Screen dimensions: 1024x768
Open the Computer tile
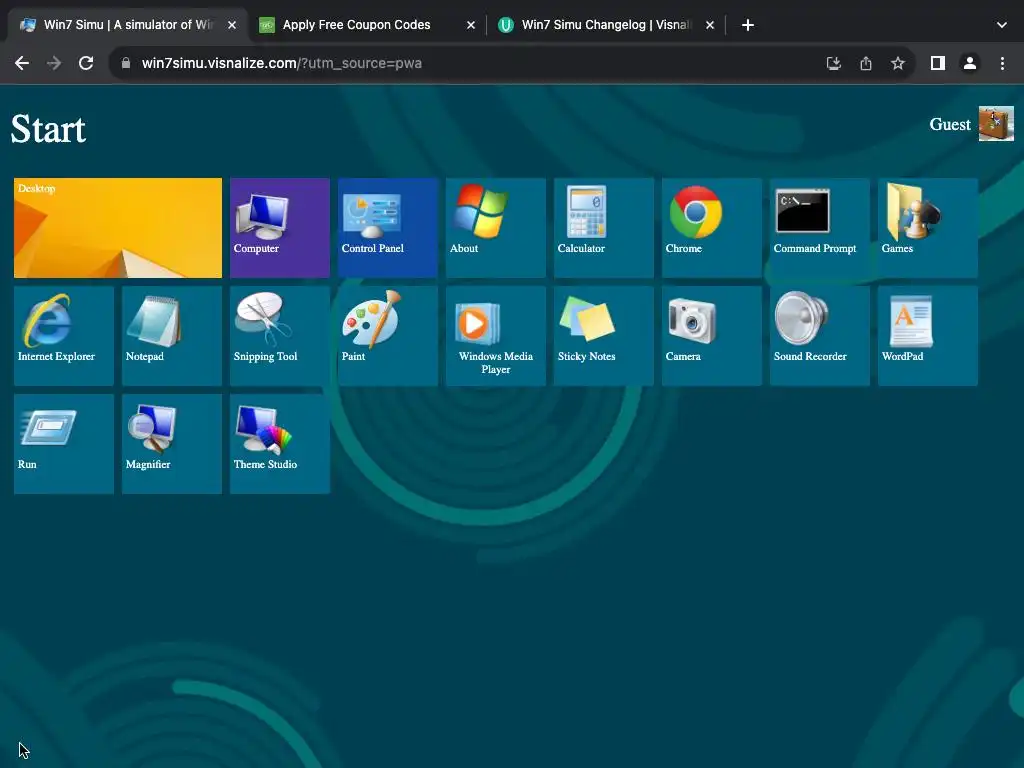(x=280, y=228)
